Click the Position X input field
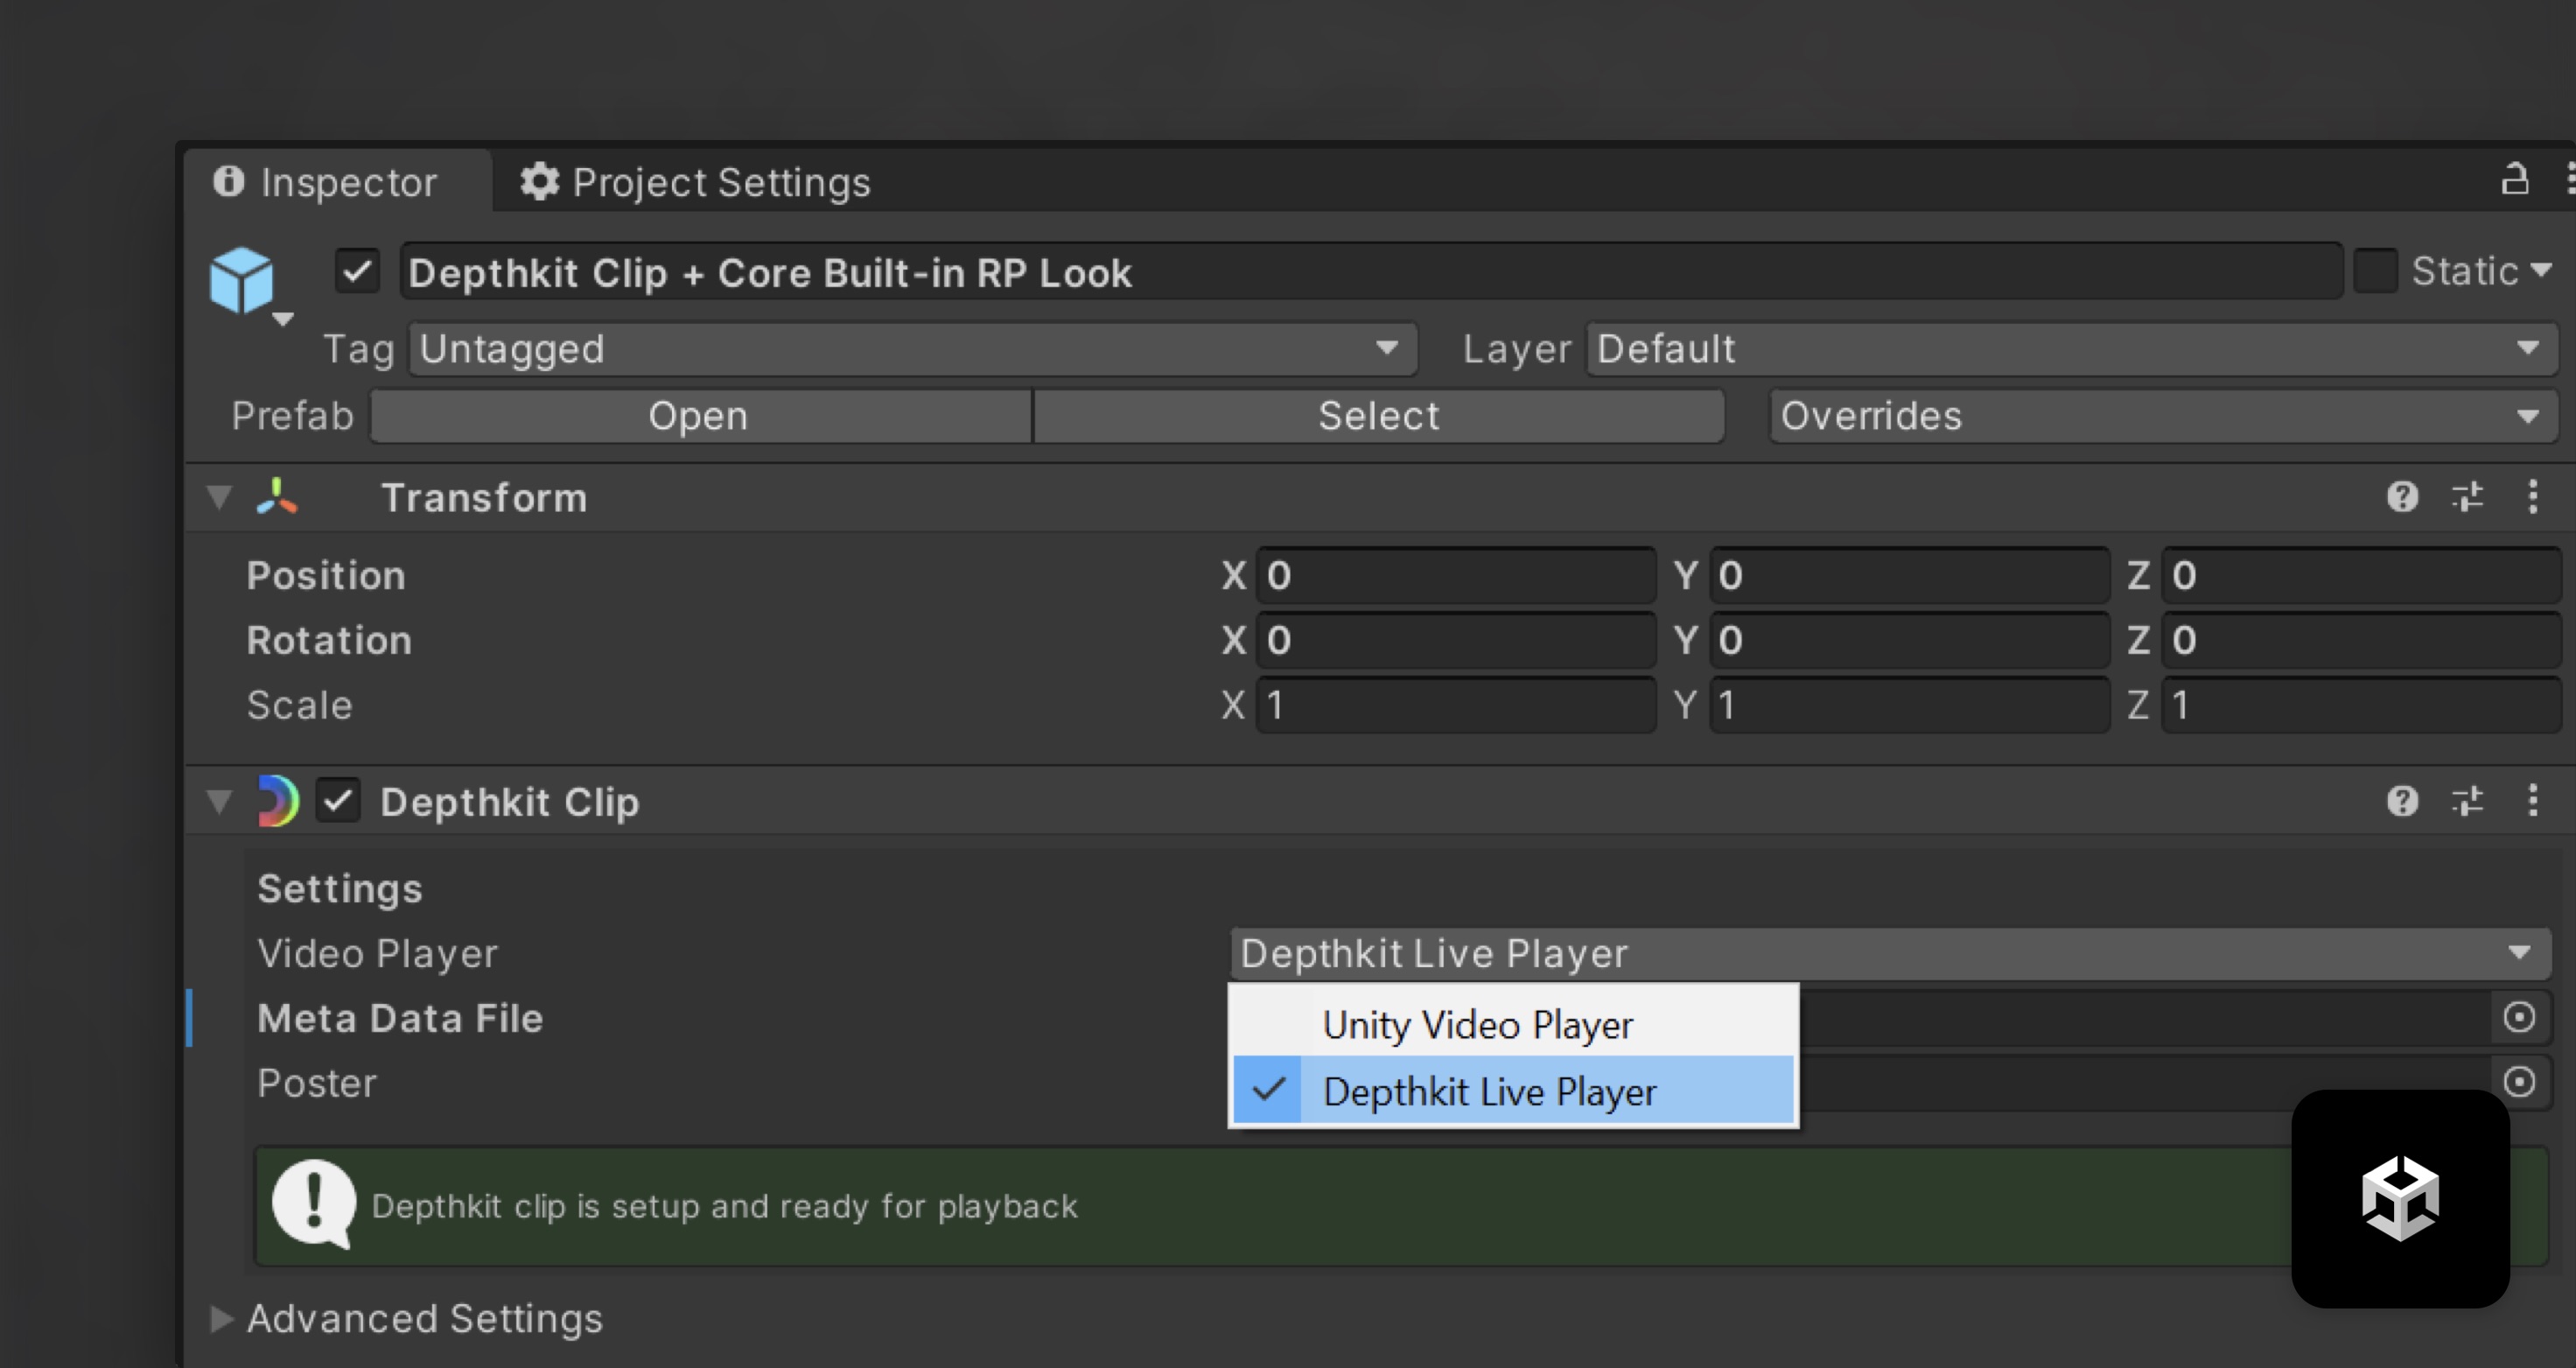Viewport: 2576px width, 1368px height. click(1455, 576)
